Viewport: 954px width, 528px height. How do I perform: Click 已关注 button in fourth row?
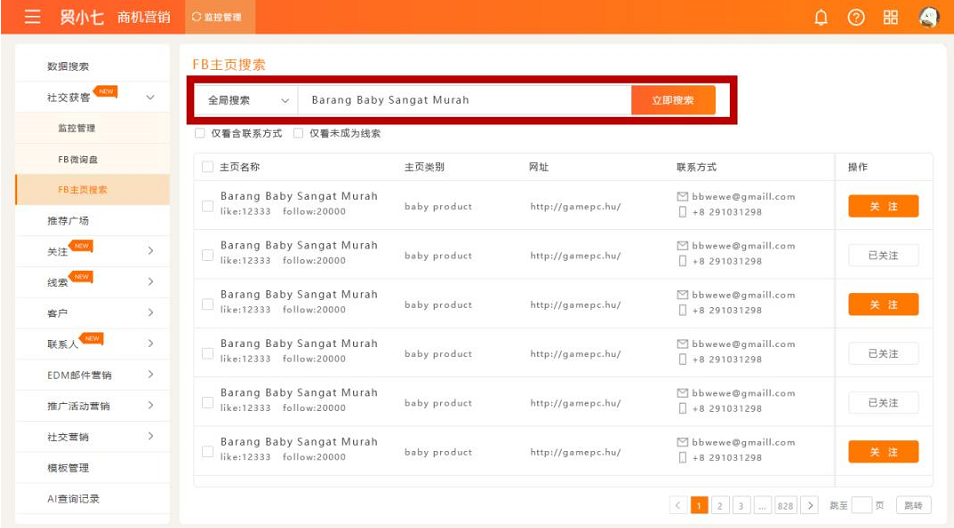click(883, 353)
